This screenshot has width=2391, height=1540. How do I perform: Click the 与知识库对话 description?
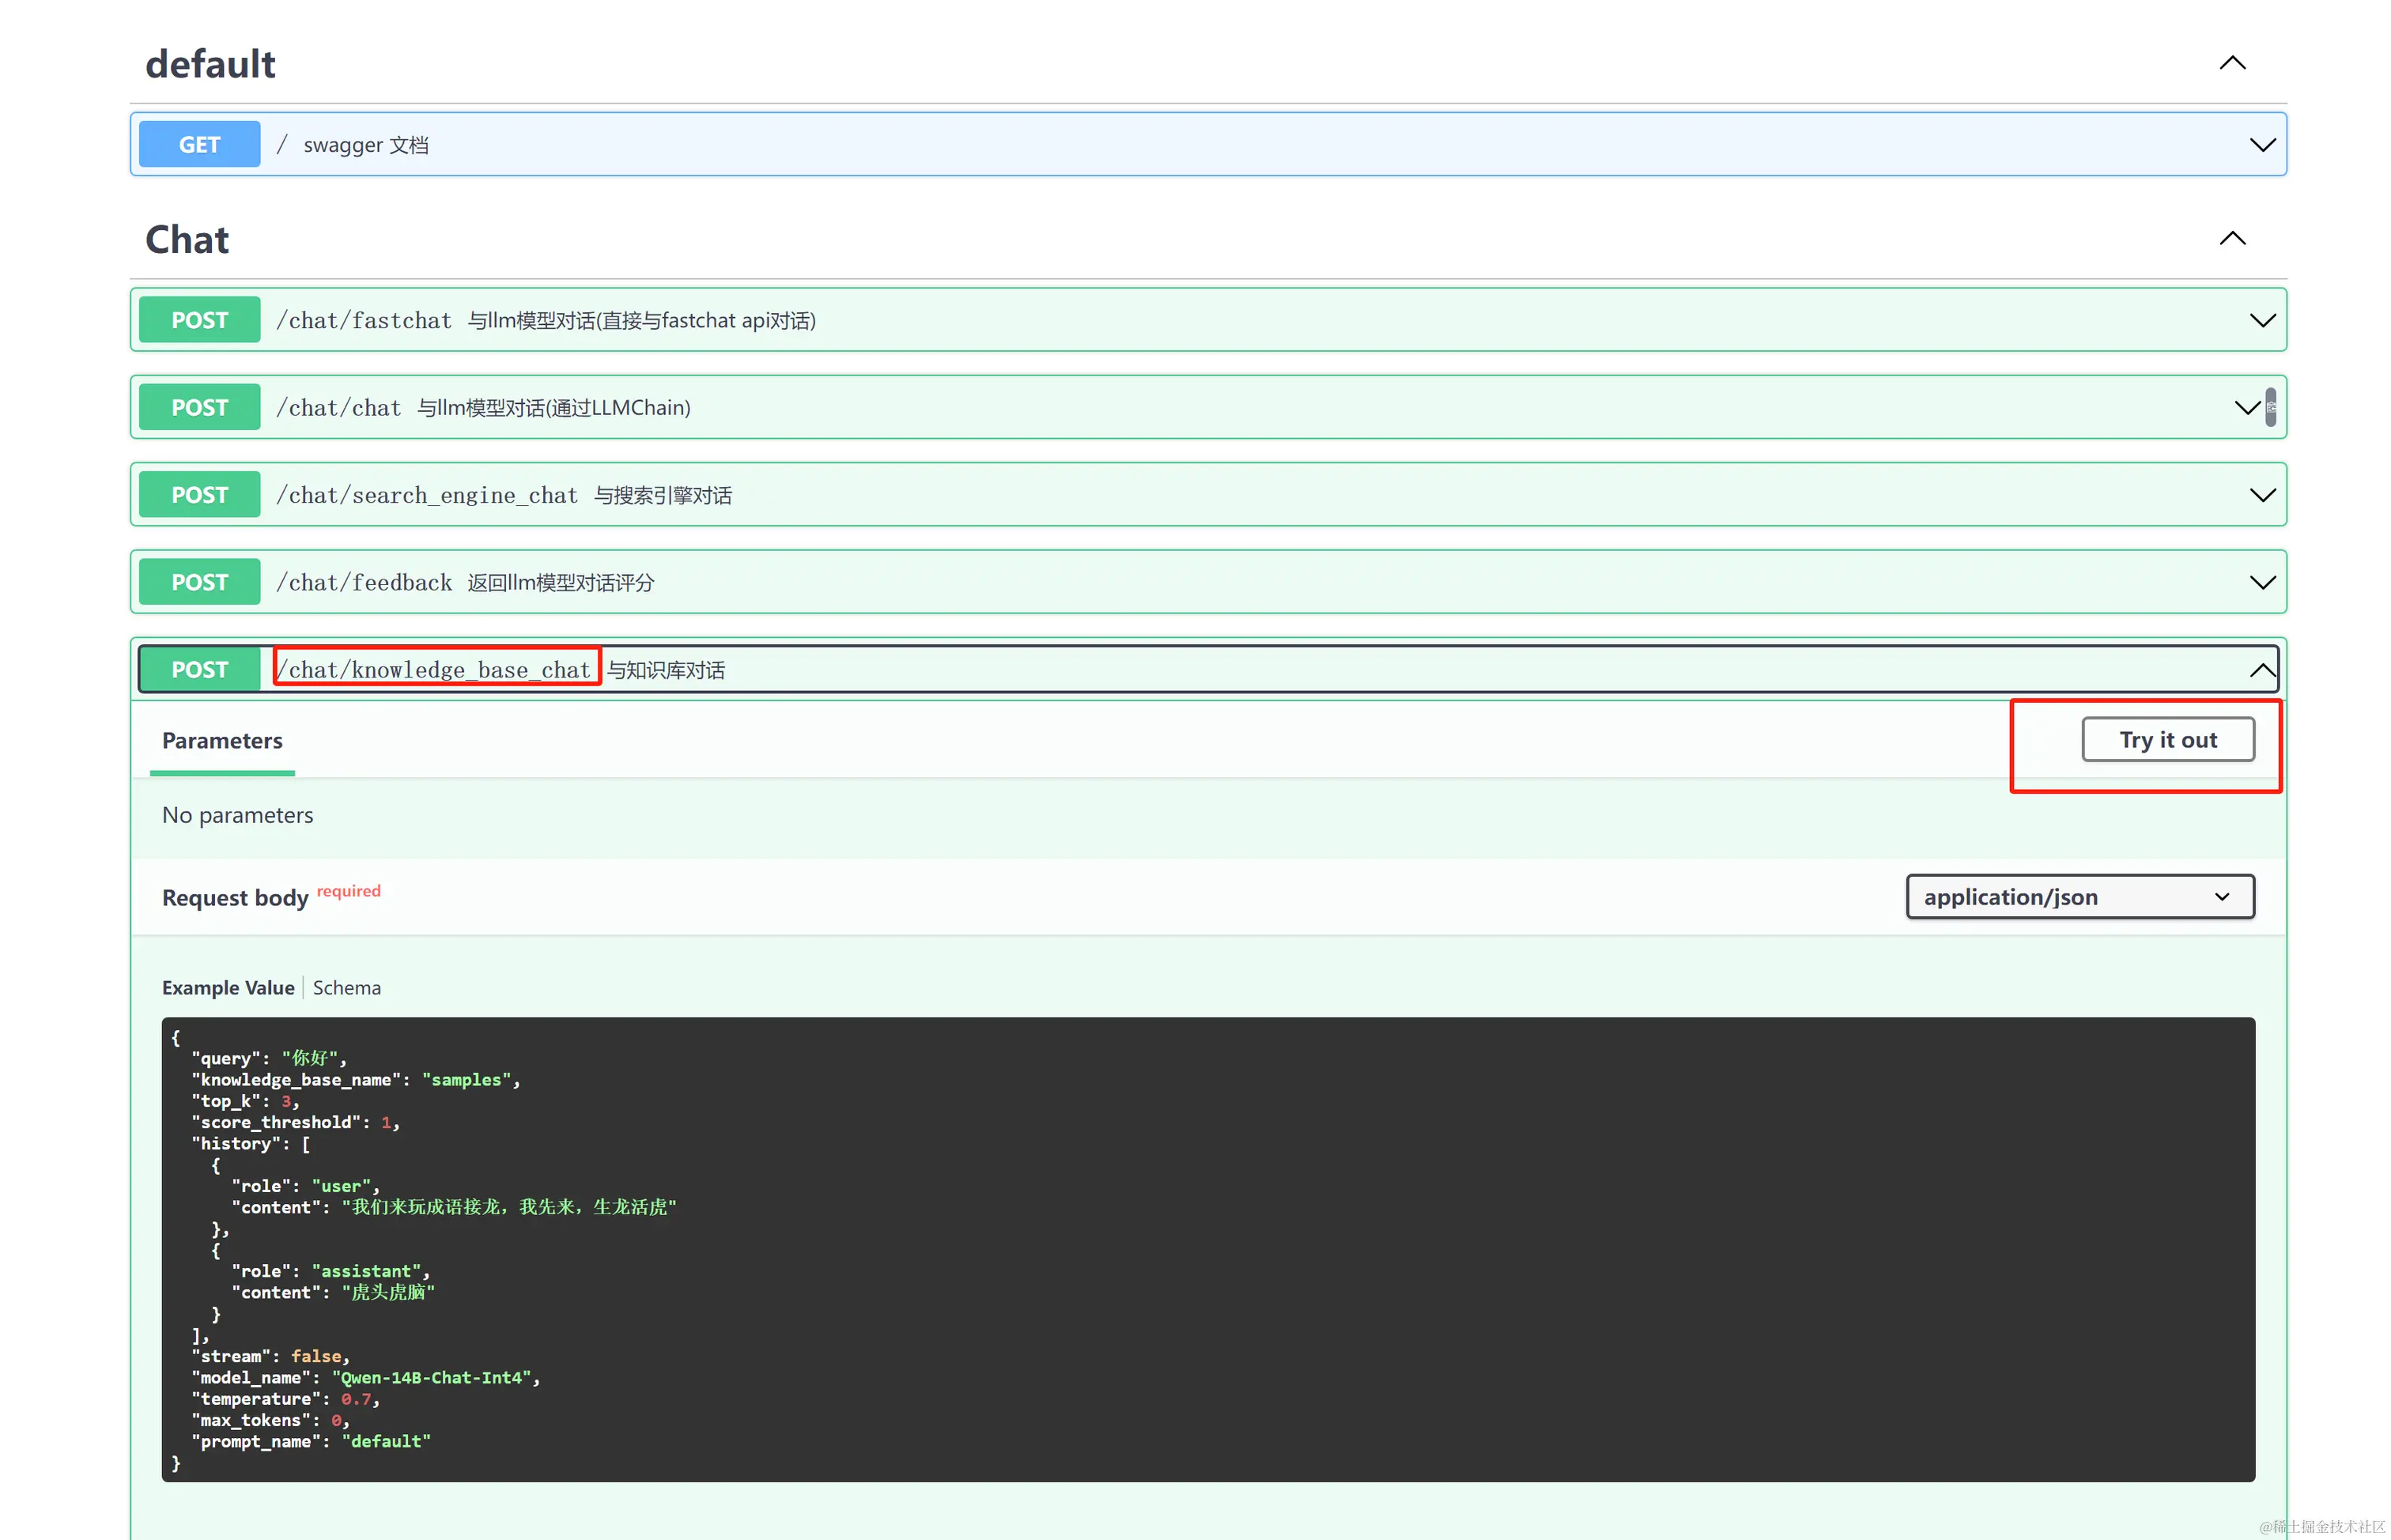tap(666, 670)
